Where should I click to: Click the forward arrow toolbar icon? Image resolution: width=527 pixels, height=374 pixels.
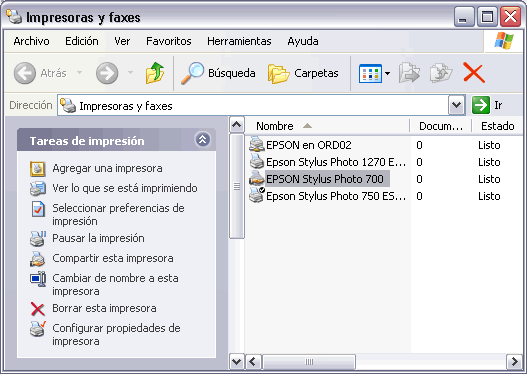(107, 73)
